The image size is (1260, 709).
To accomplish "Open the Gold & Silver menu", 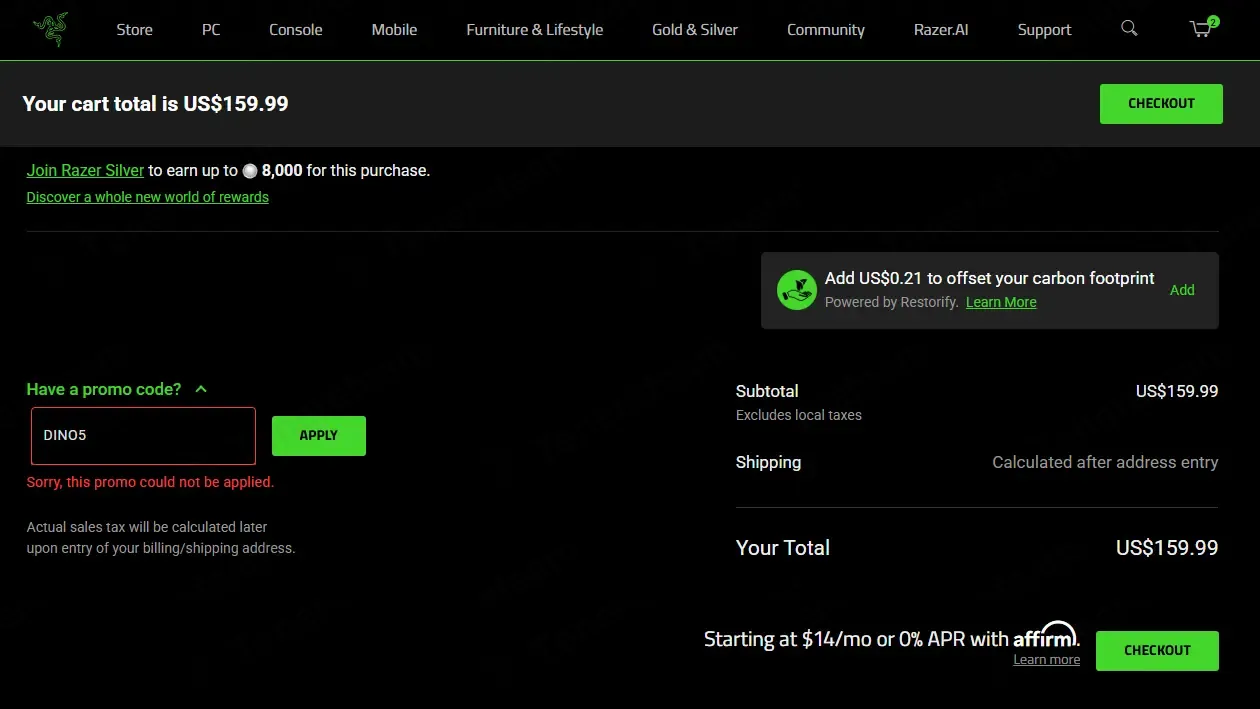I will coord(695,29).
